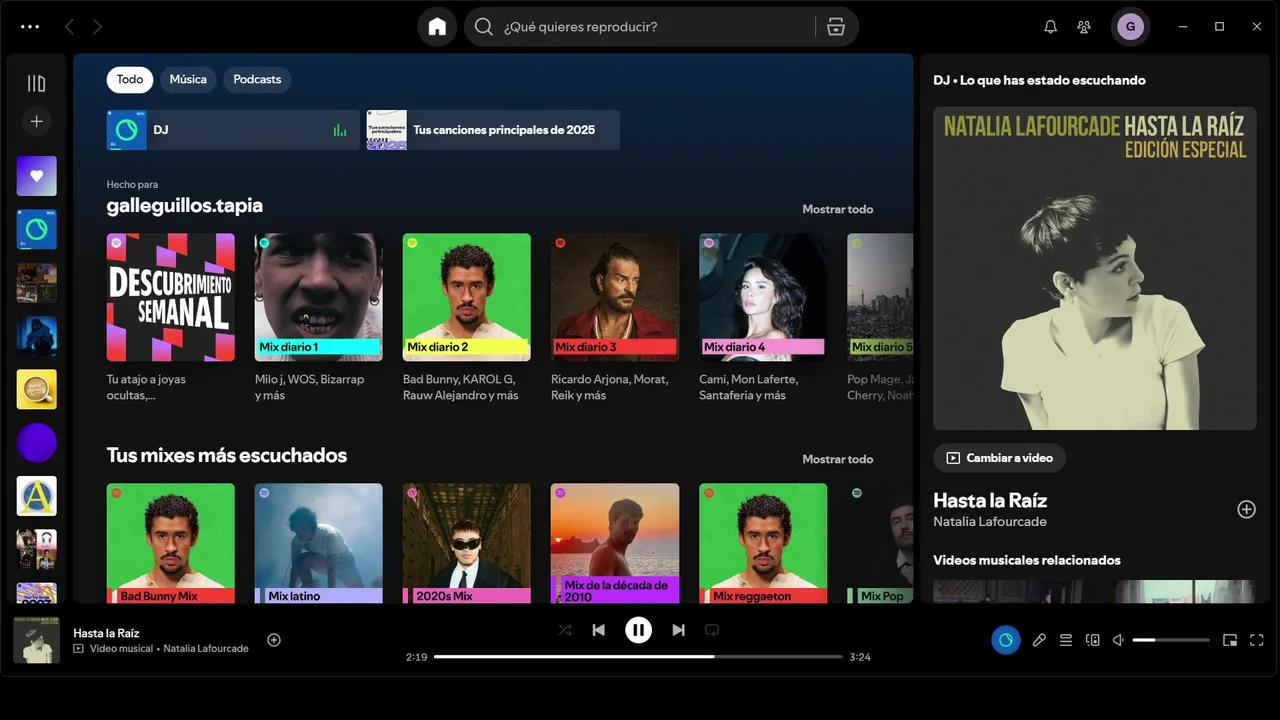This screenshot has height=720, width=1280.
Task: Enter full screen mode
Action: point(1257,640)
